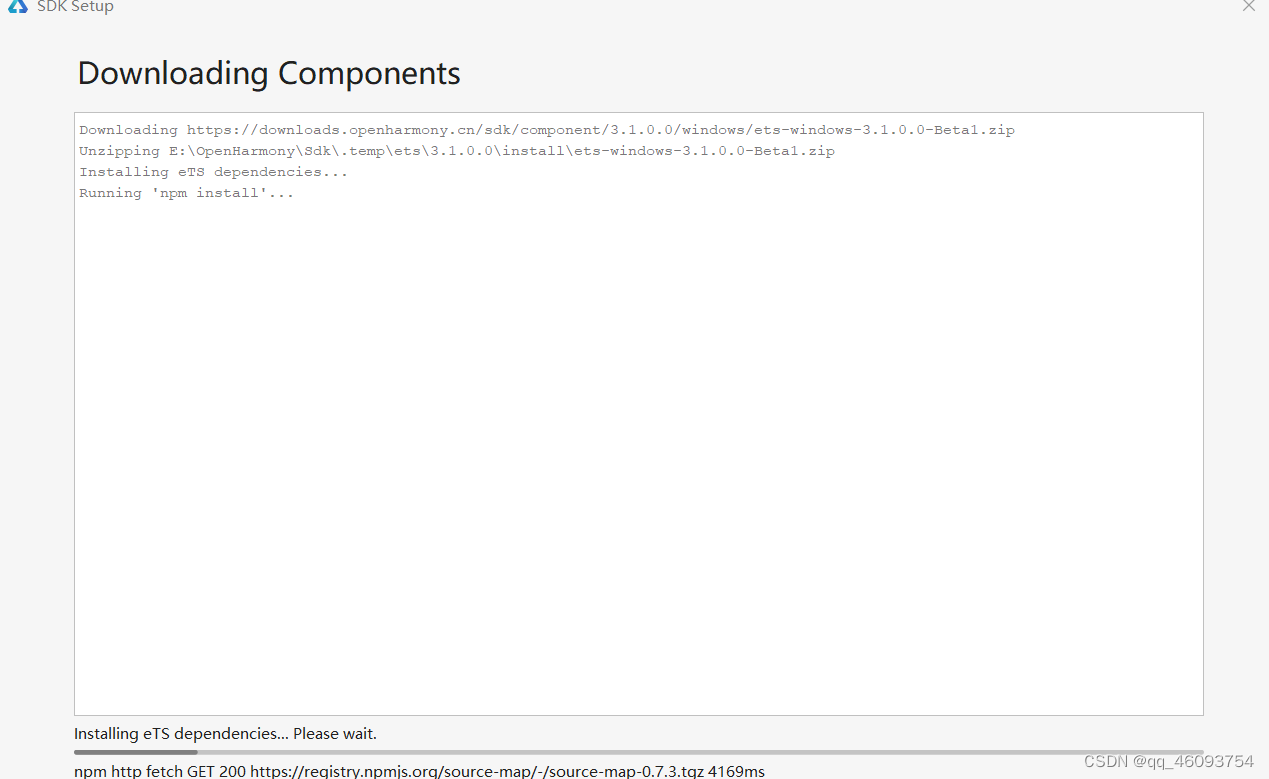Screen dimensions: 1269x779
Task: Select the Running 'npm install' log entry
Action: 185,192
